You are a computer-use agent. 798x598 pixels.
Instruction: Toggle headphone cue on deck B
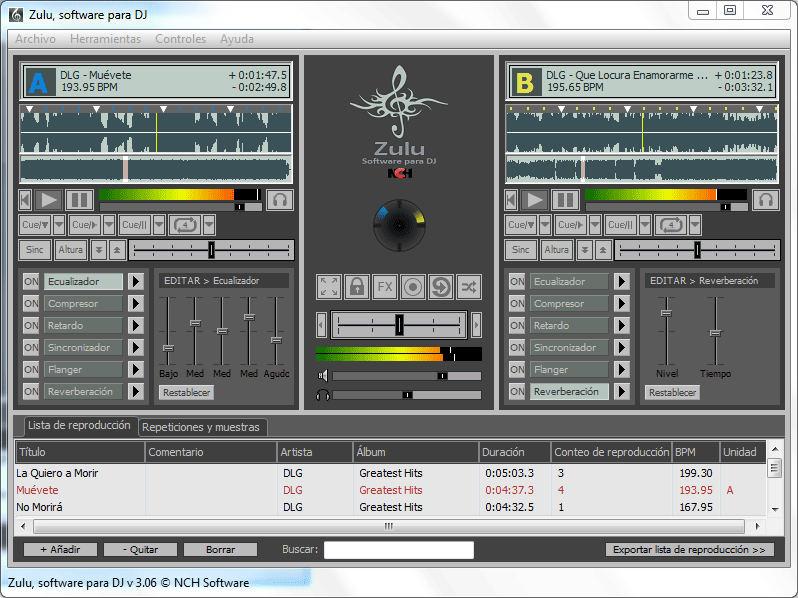tap(766, 200)
